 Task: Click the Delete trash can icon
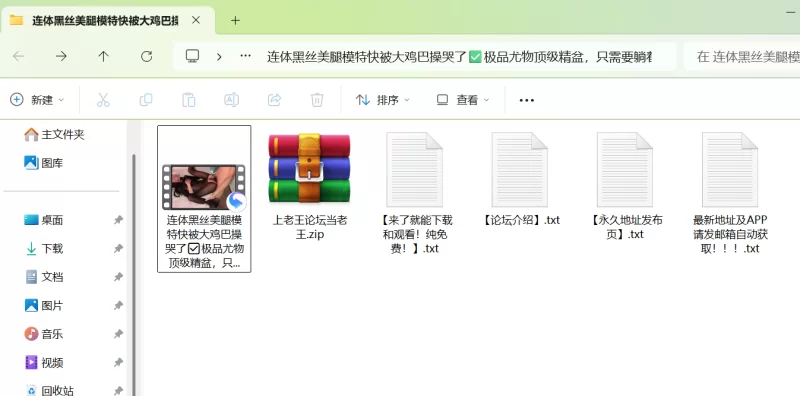[317, 100]
